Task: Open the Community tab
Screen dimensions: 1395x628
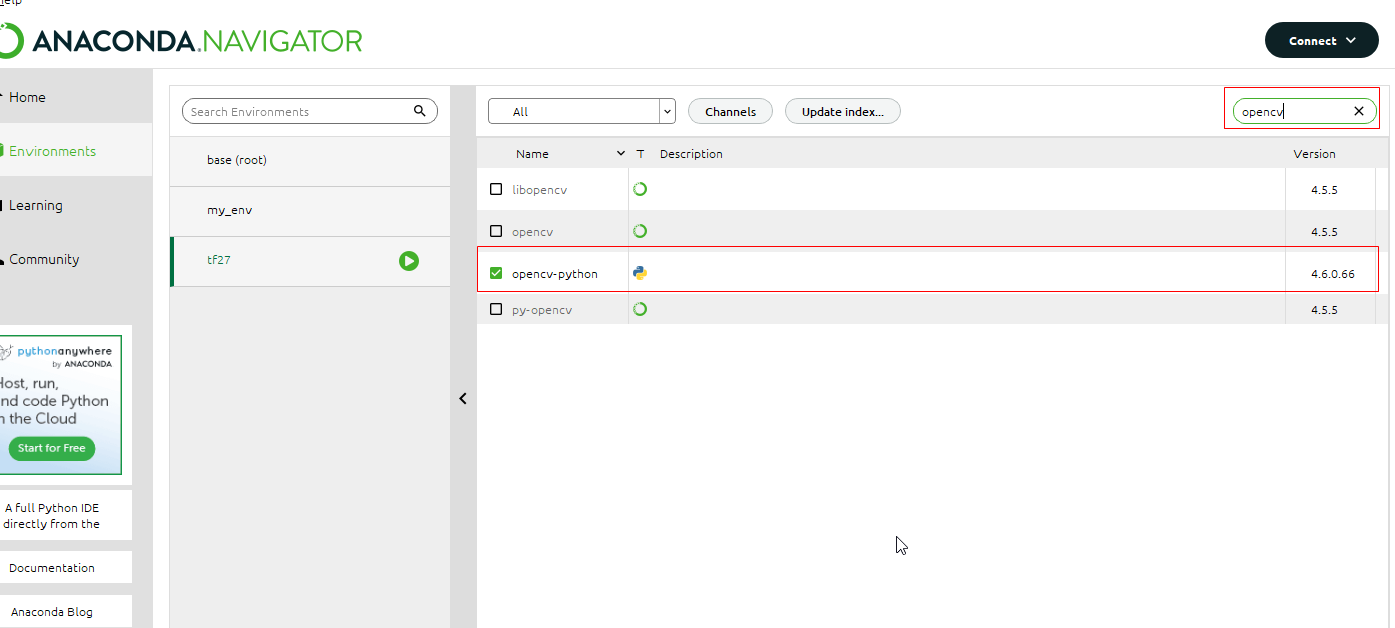Action: click(76, 259)
